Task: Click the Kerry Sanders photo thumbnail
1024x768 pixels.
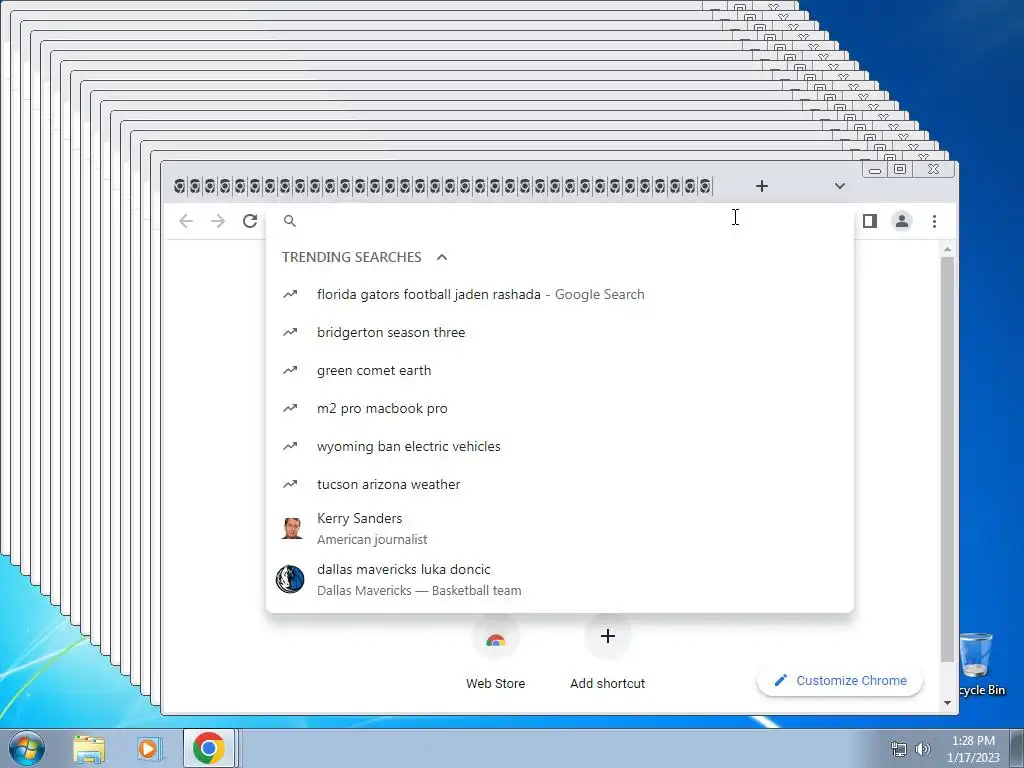Action: tap(291, 528)
